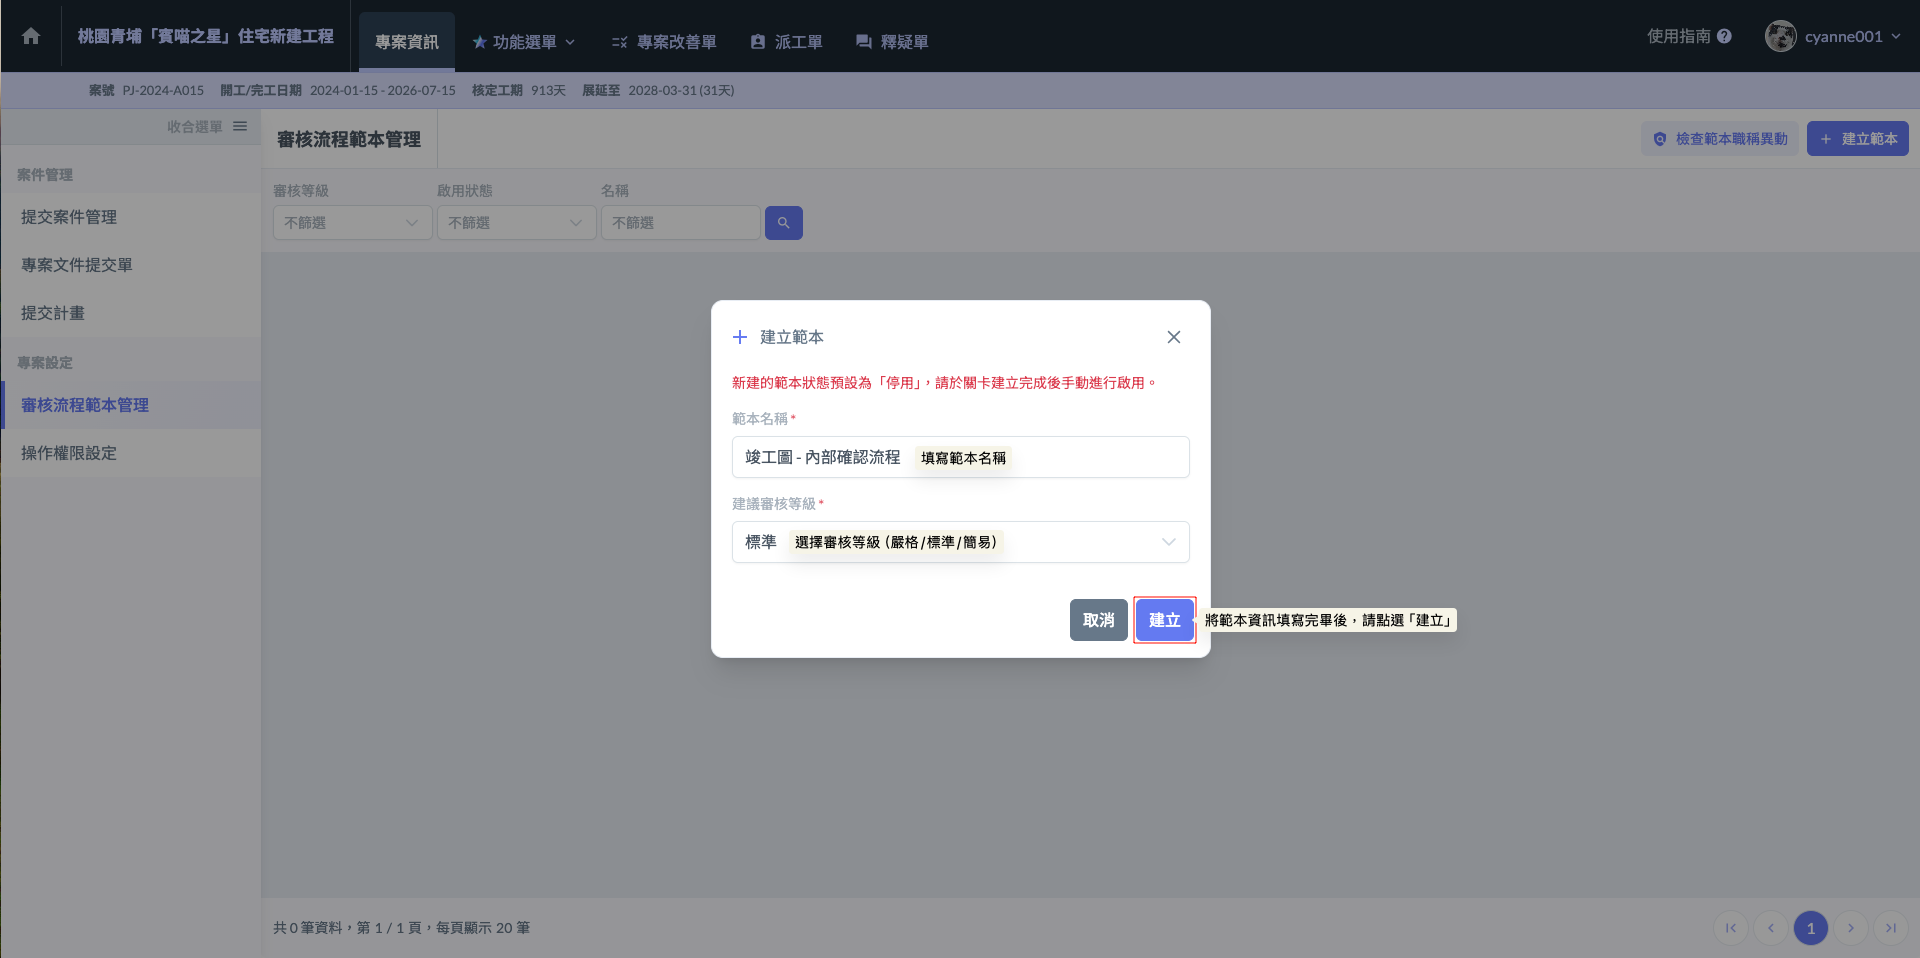Go to previous page pagination arrow
This screenshot has width=1920, height=958.
1771,928
